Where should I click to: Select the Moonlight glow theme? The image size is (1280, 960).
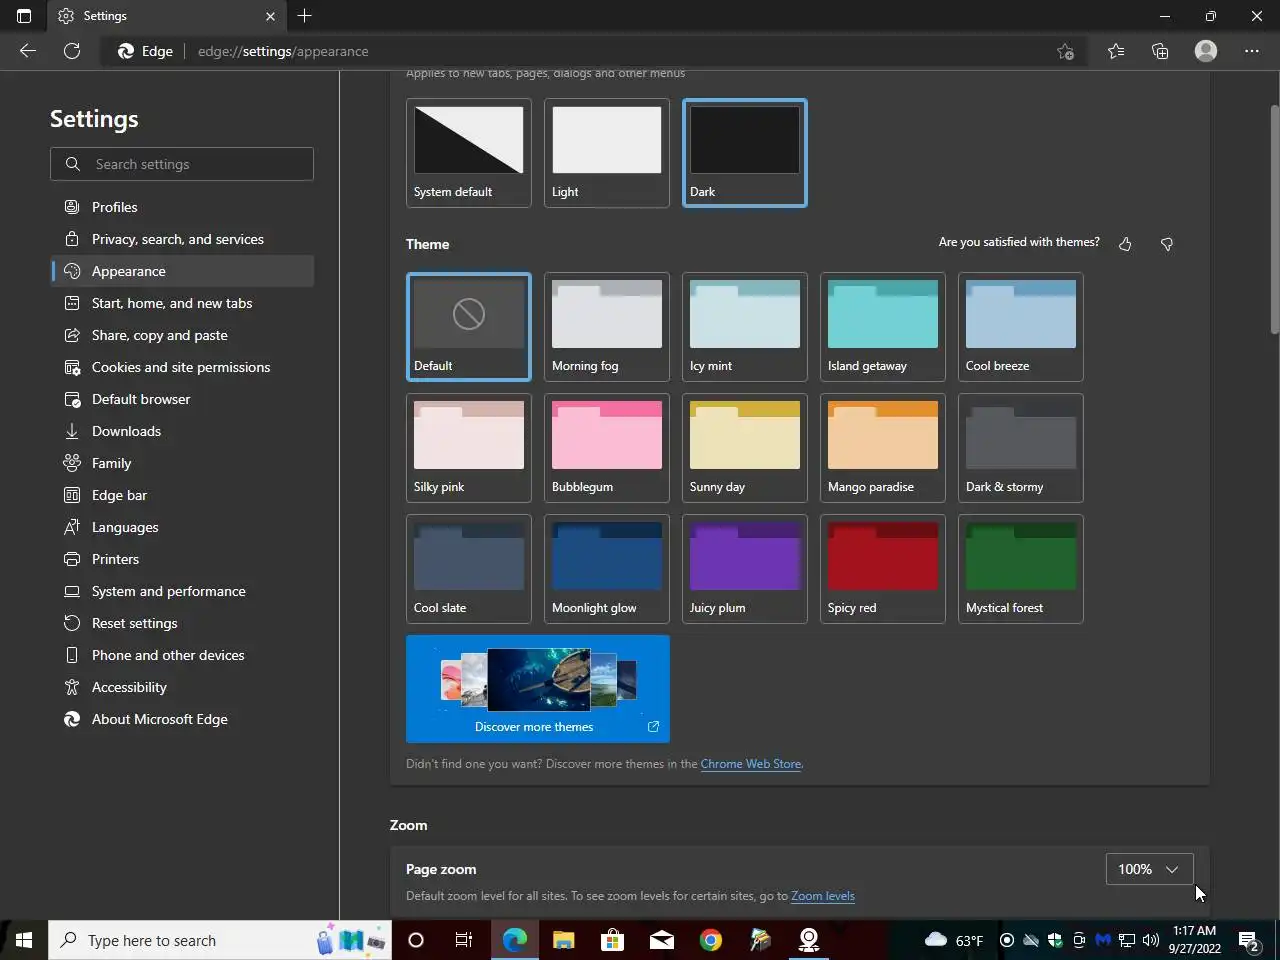point(606,569)
